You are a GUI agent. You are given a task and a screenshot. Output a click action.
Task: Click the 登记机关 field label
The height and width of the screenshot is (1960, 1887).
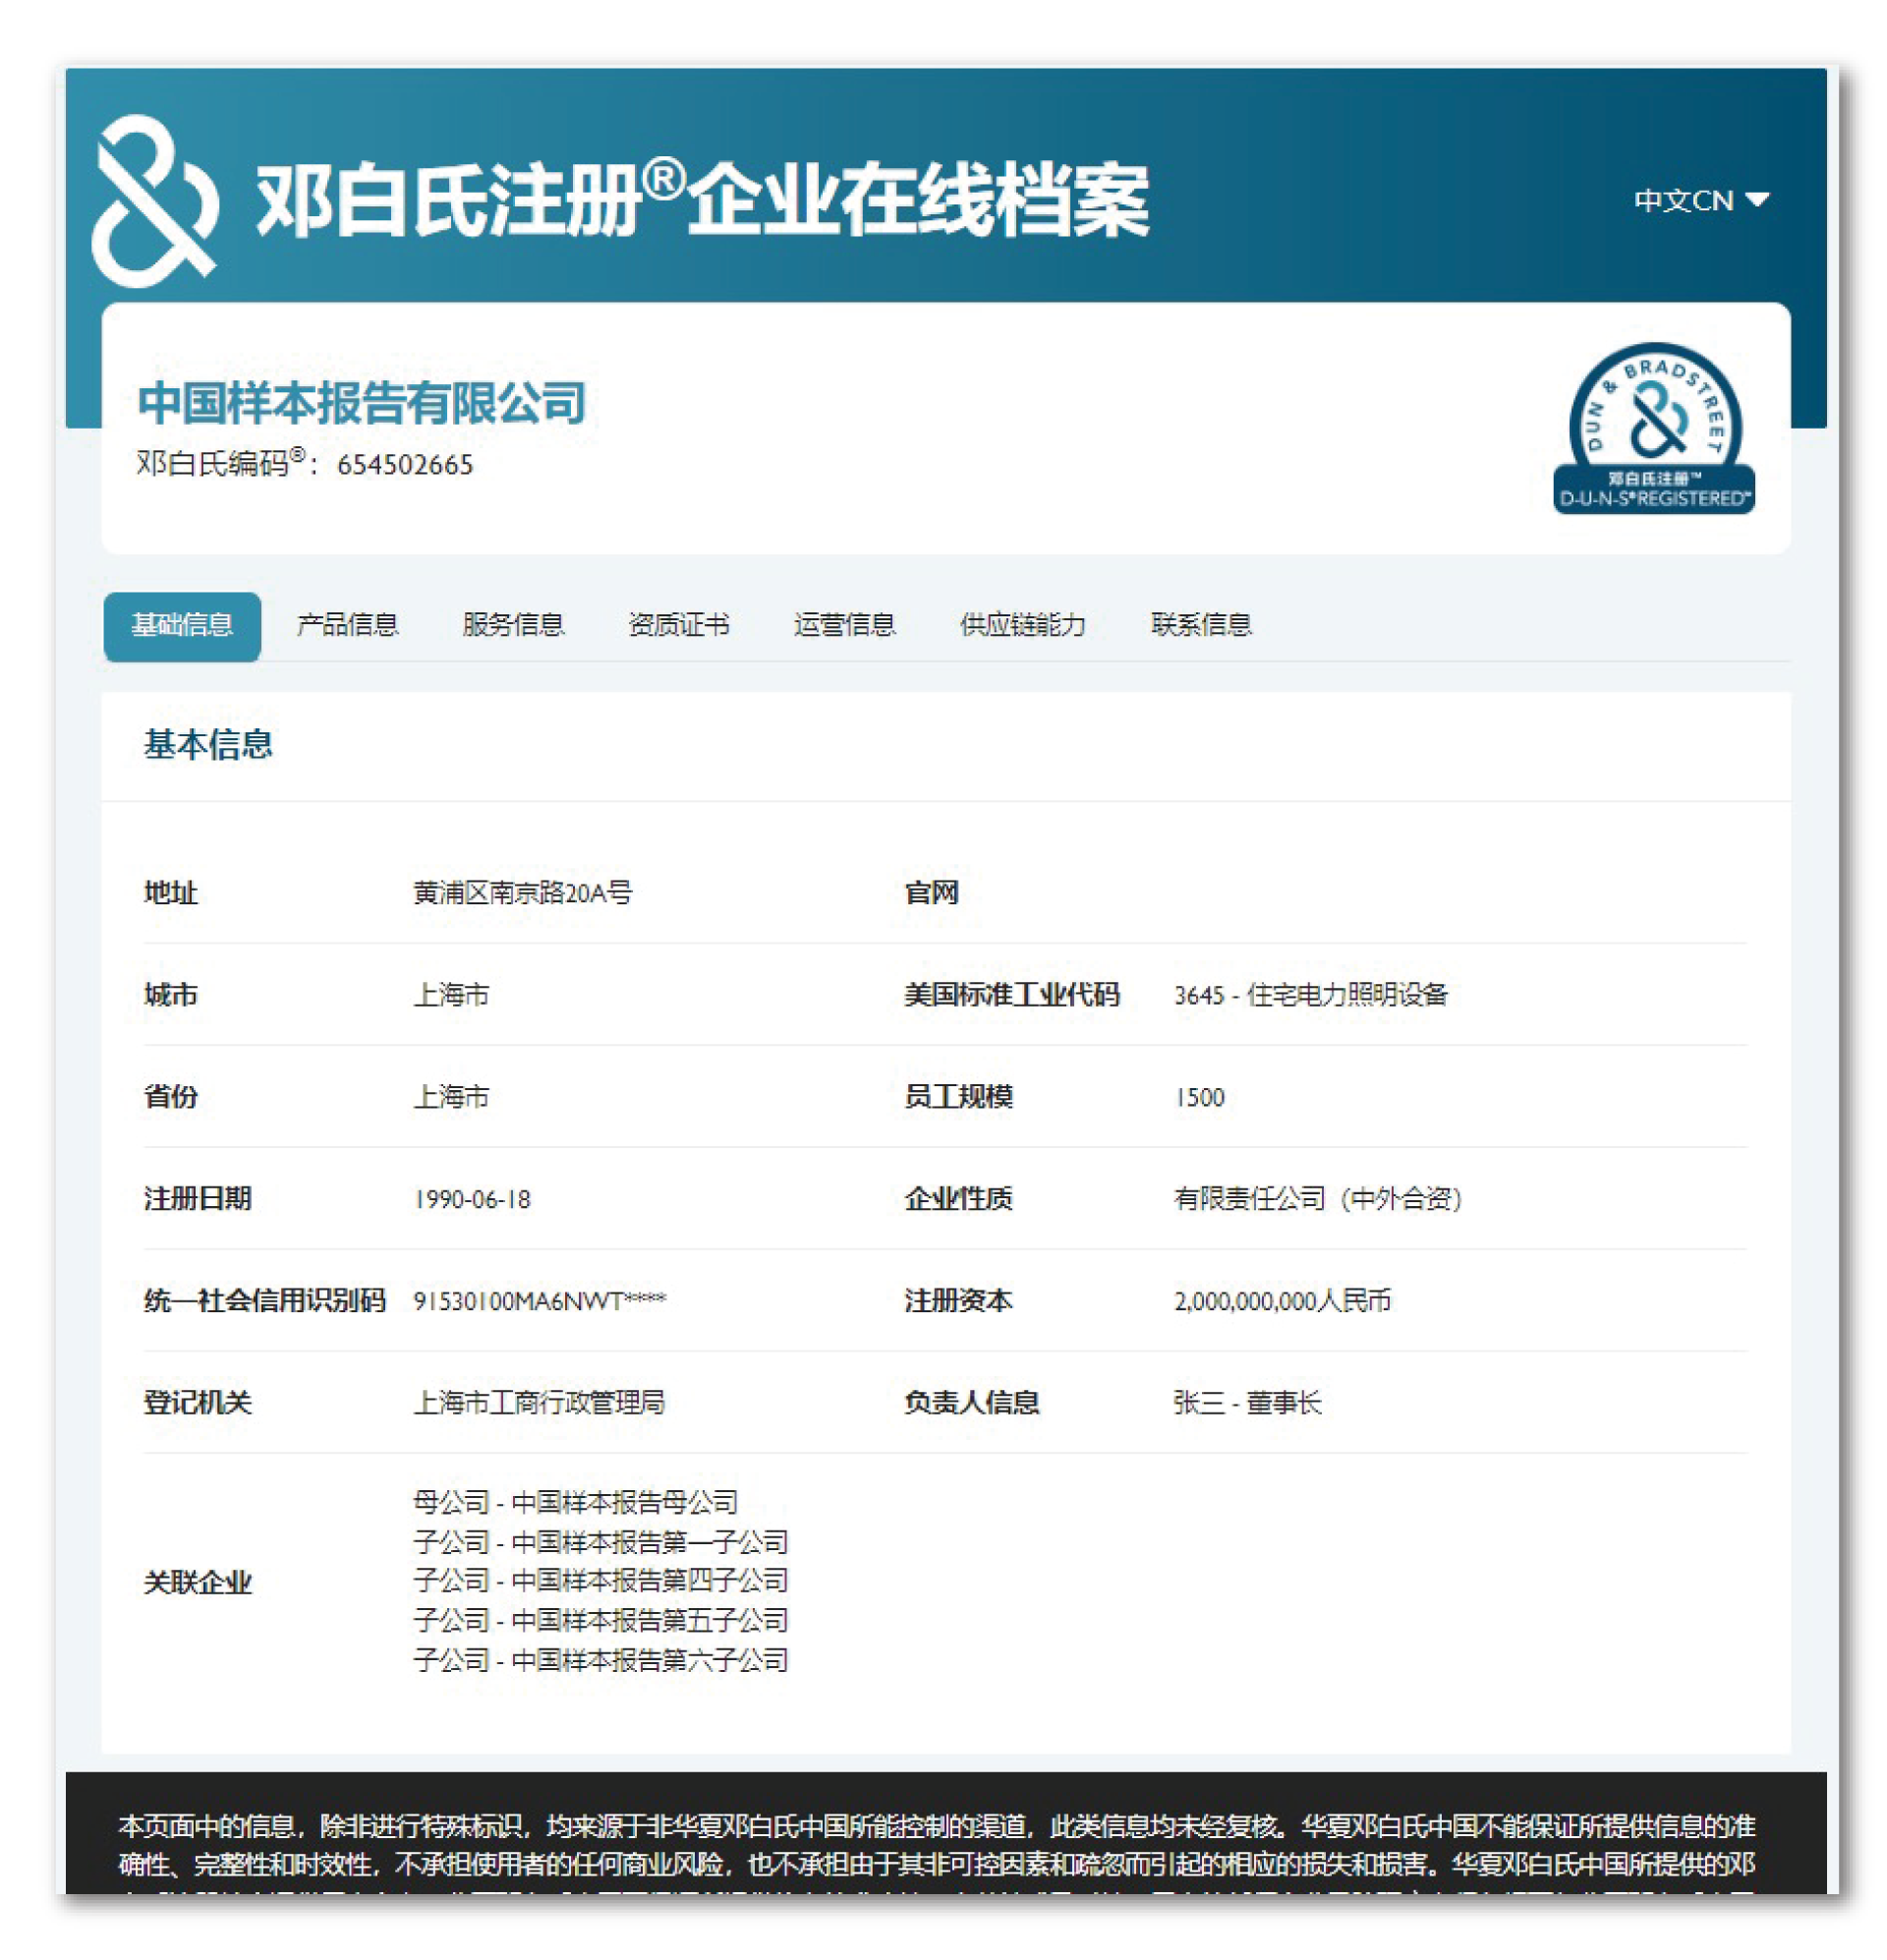[x=197, y=1404]
